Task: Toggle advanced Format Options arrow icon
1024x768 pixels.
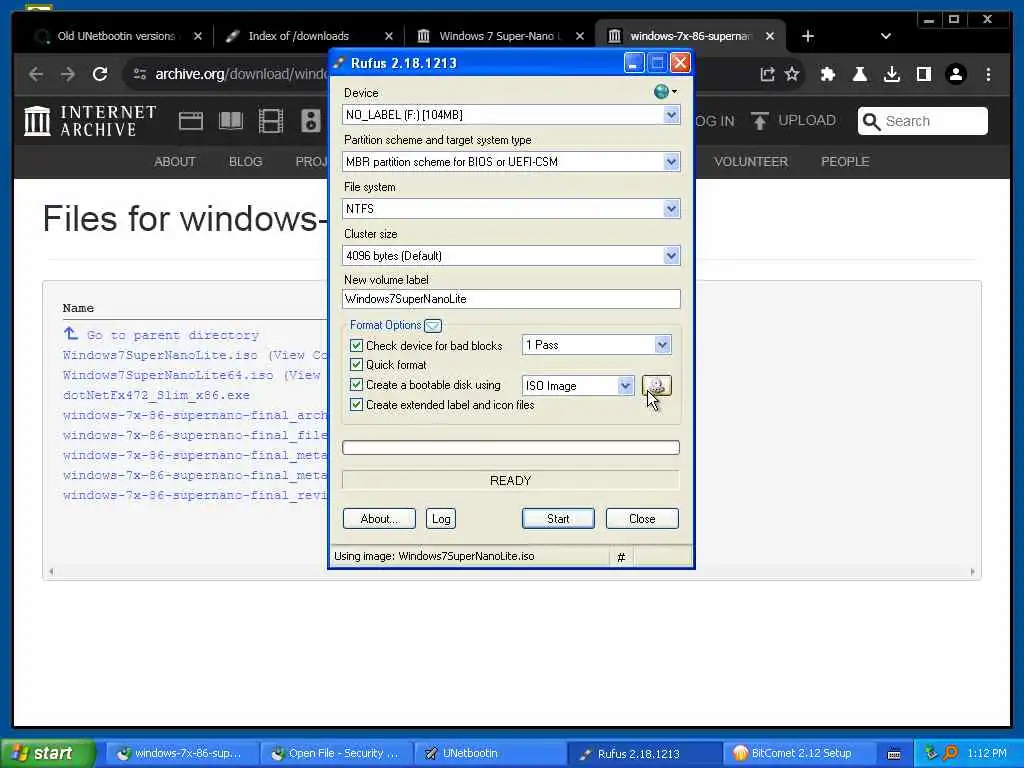Action: click(x=433, y=325)
